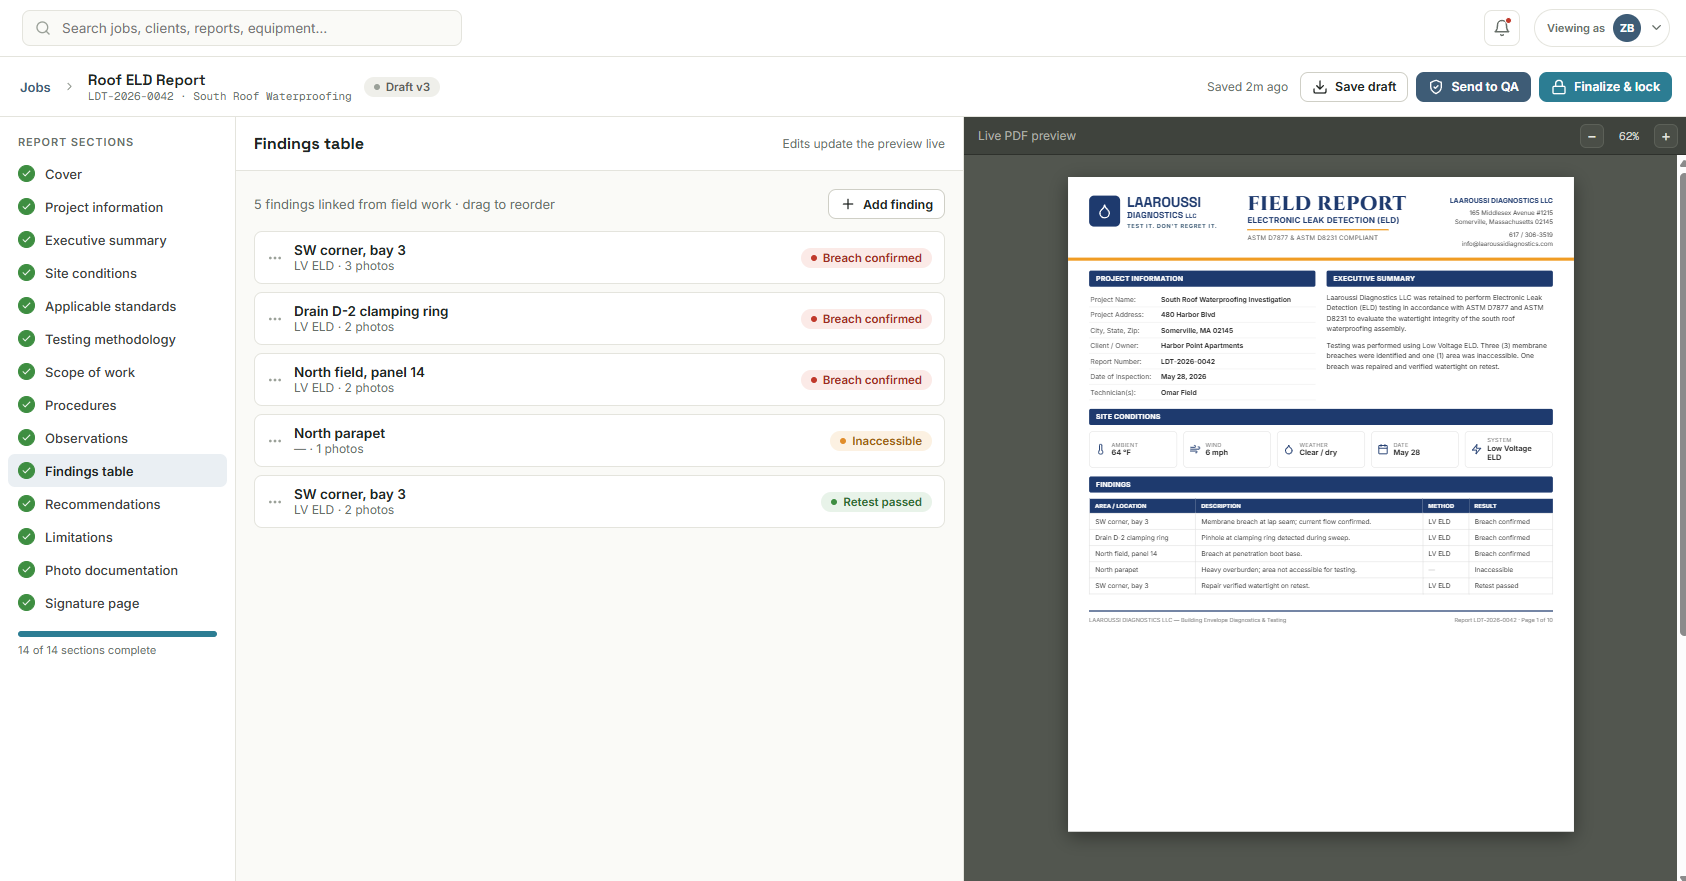Click sections complete progress bar
Viewport: 1686px width, 881px height.
117,634
